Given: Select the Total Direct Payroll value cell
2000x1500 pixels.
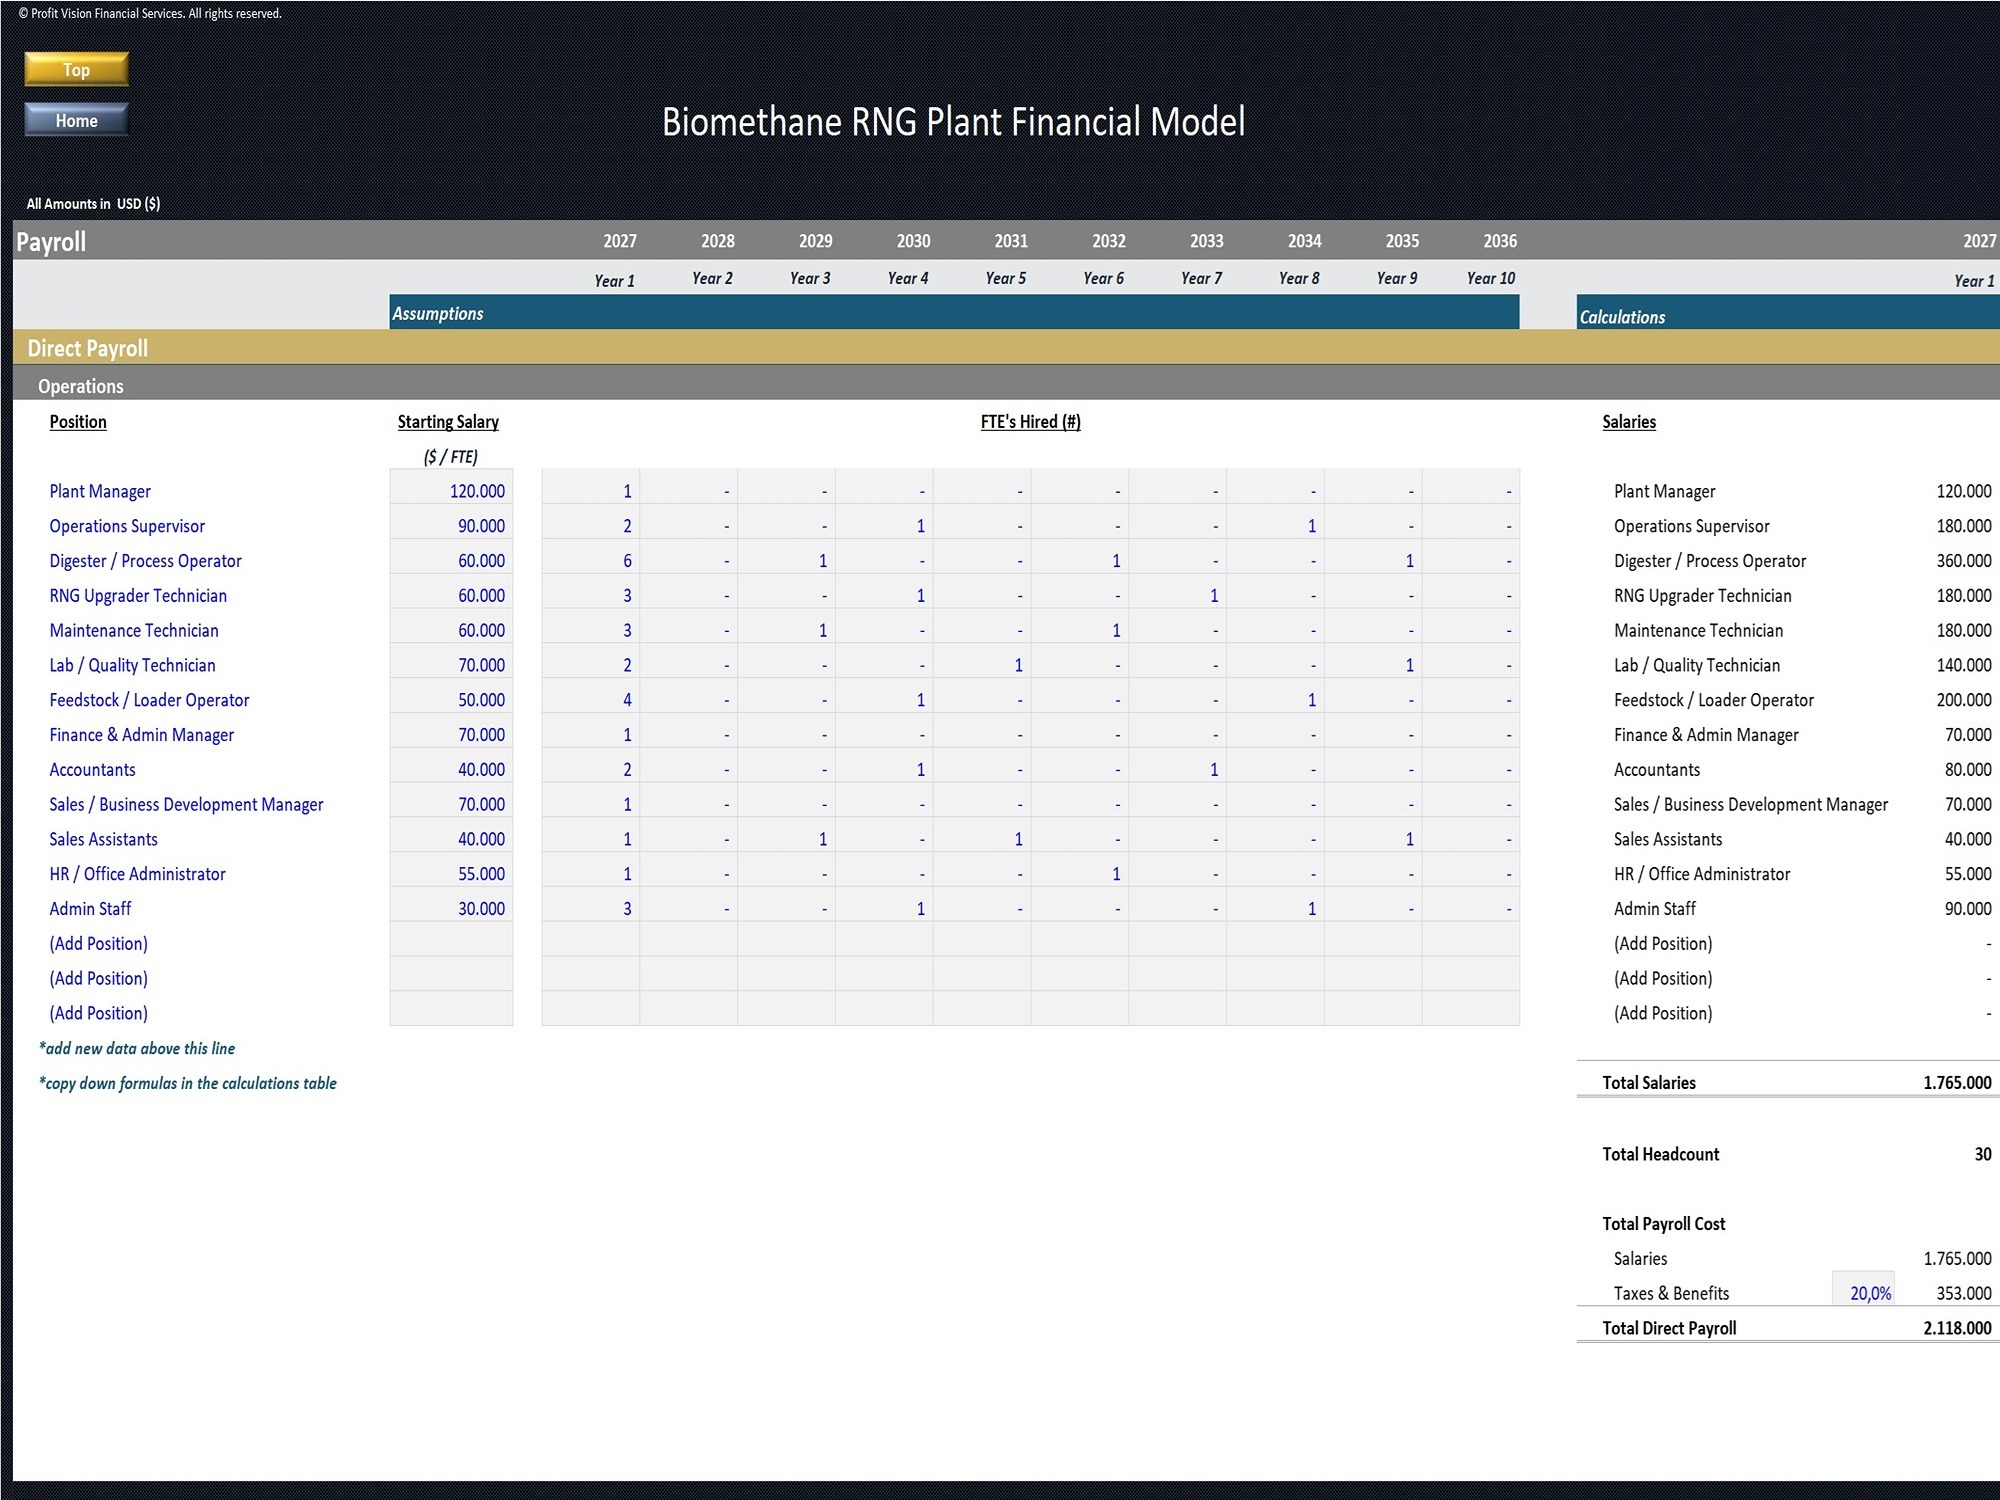Looking at the screenshot, I should click(1956, 1328).
